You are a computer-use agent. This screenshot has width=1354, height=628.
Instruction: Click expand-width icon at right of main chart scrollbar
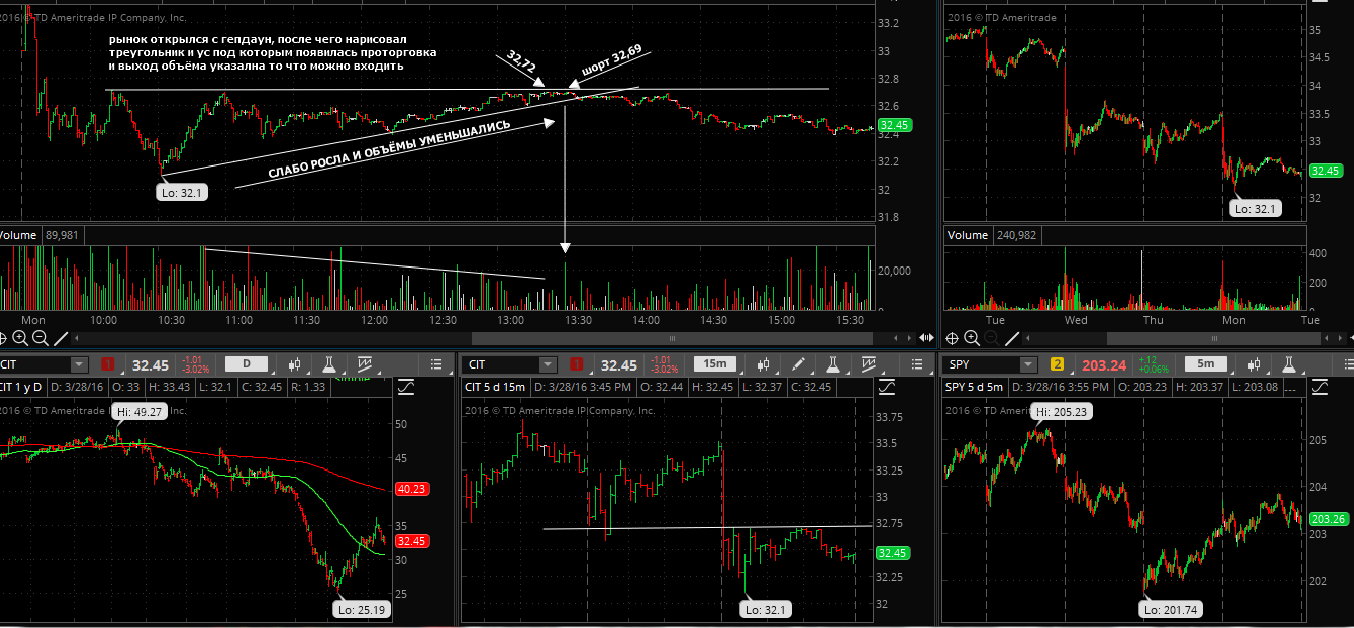tap(926, 338)
